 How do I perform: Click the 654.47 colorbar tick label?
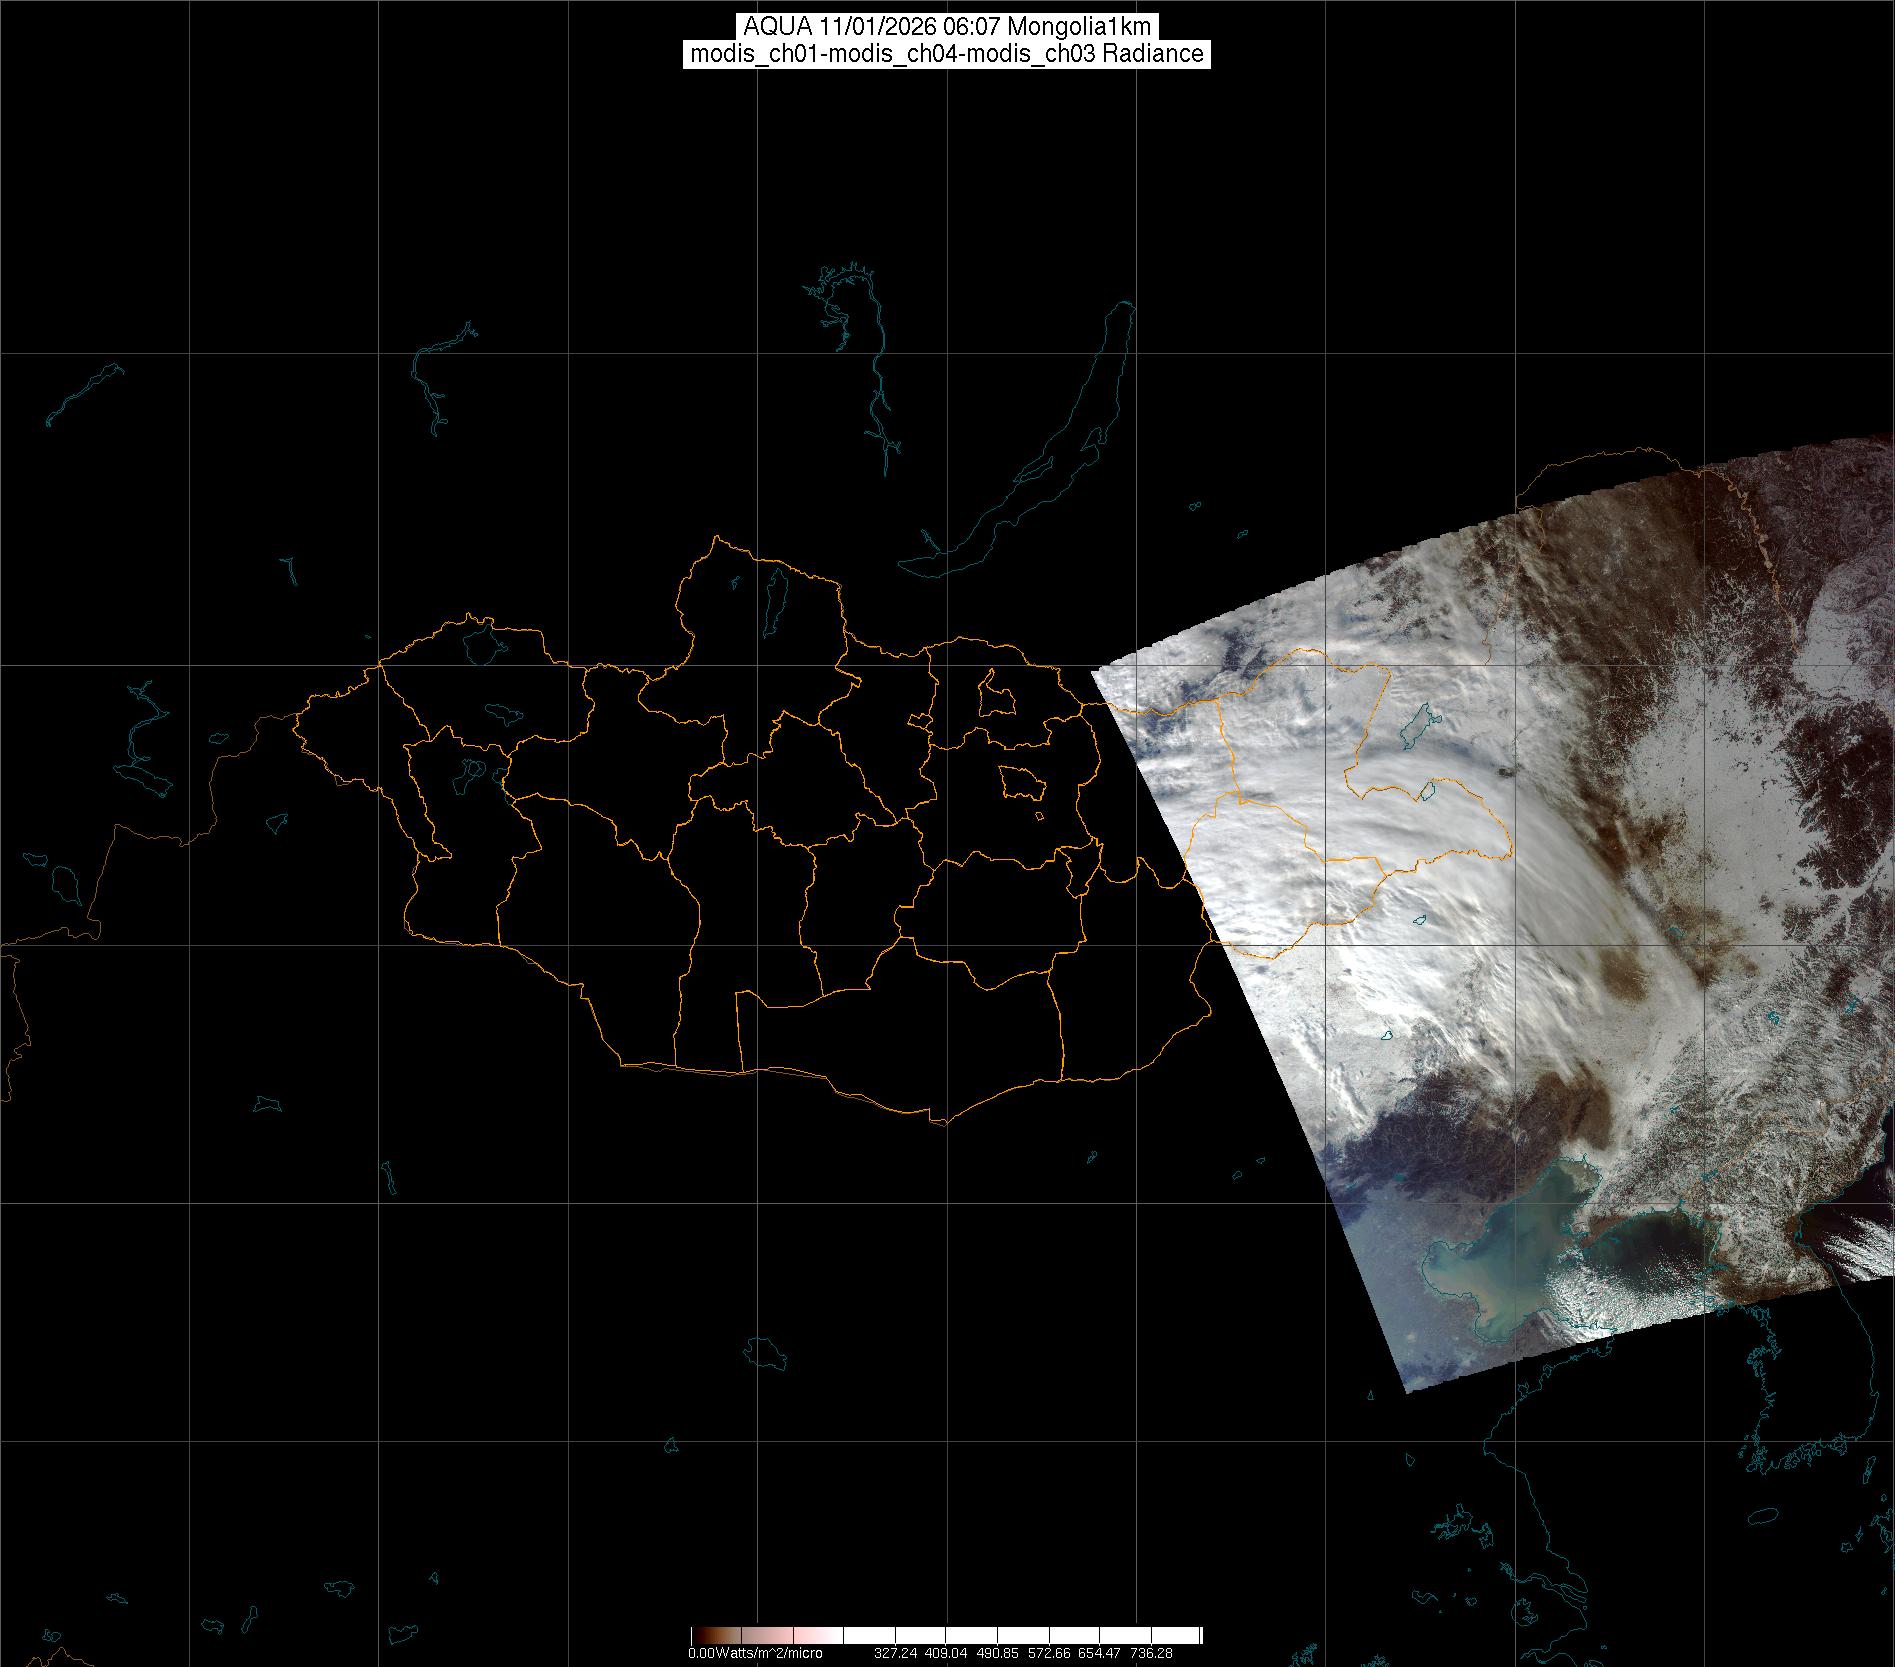coord(1102,1653)
